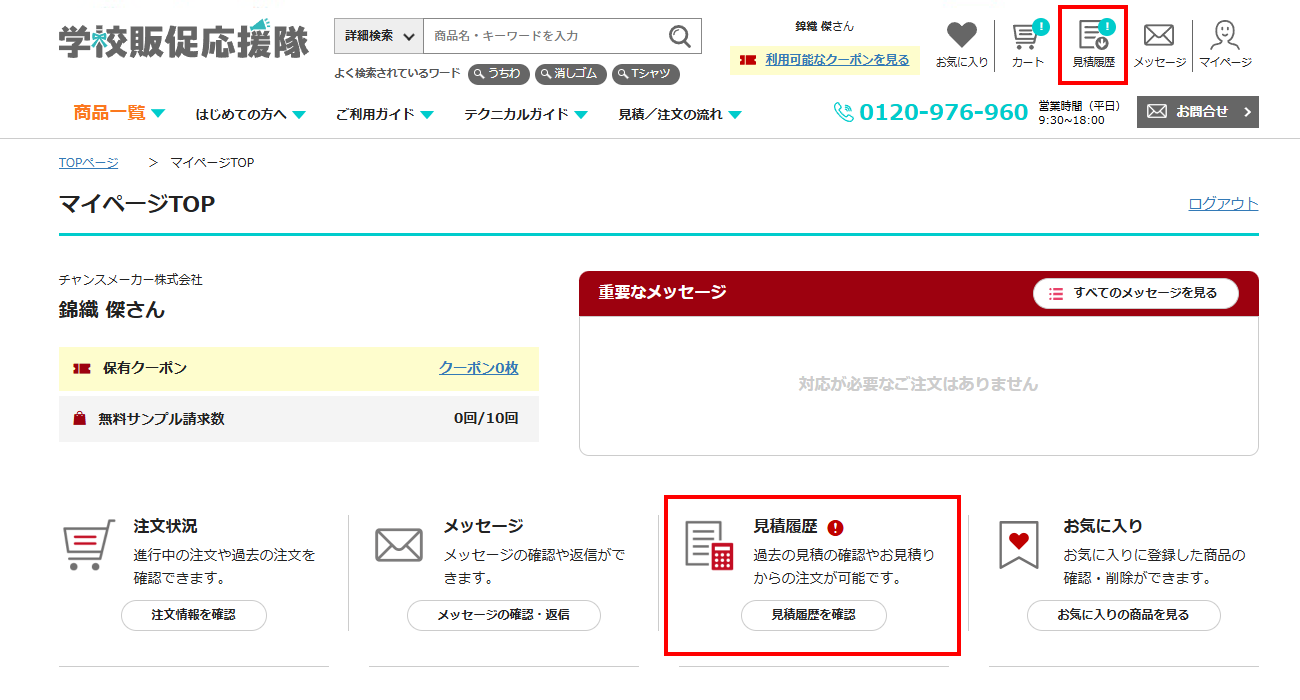Open the 見積／注文の流れ menu
The width and height of the screenshot is (1300, 700).
tap(680, 114)
